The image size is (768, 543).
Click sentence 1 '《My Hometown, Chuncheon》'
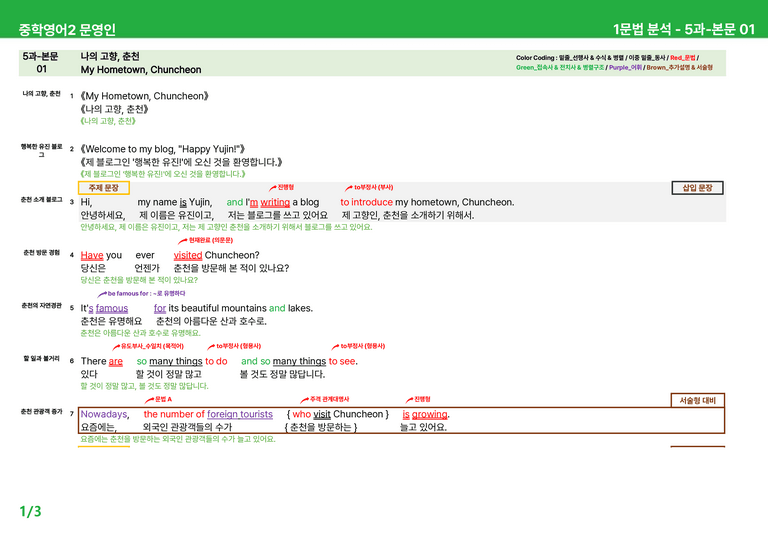click(x=144, y=96)
